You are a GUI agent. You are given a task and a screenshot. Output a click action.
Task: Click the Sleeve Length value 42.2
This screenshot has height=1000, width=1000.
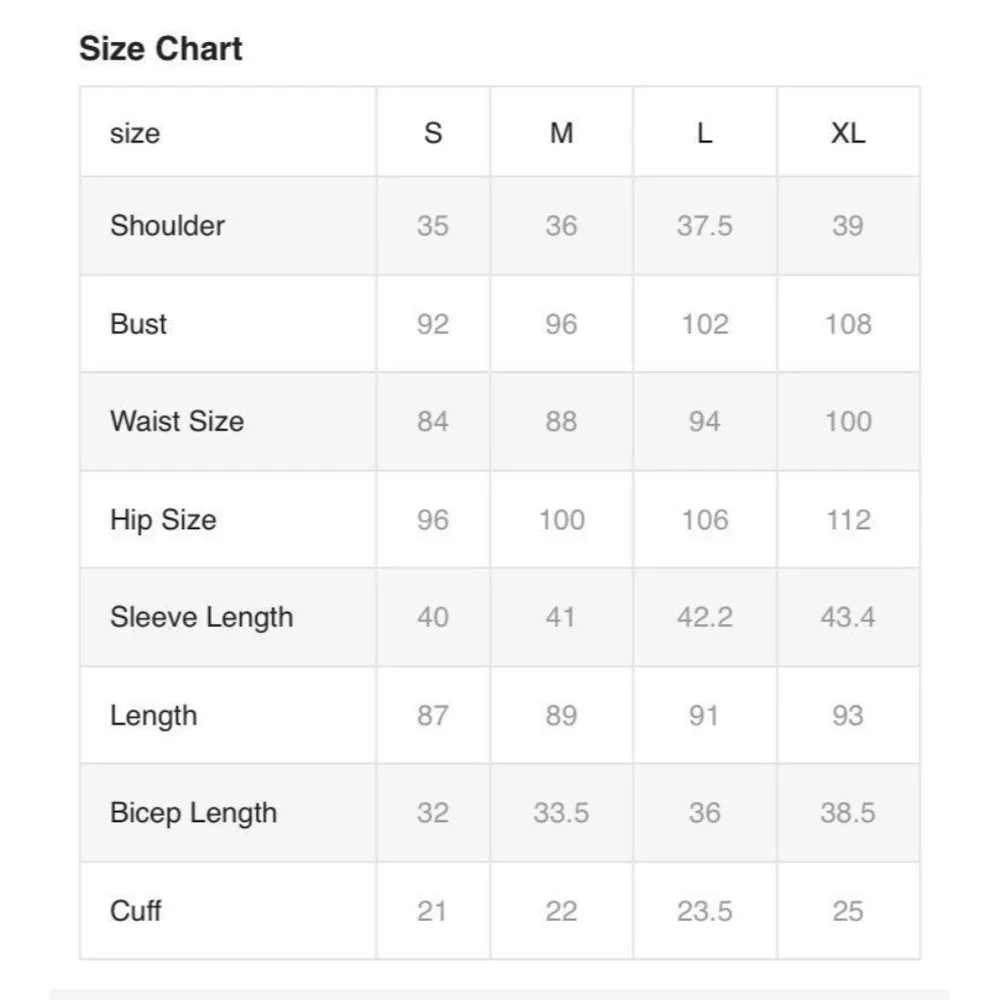coord(704,617)
